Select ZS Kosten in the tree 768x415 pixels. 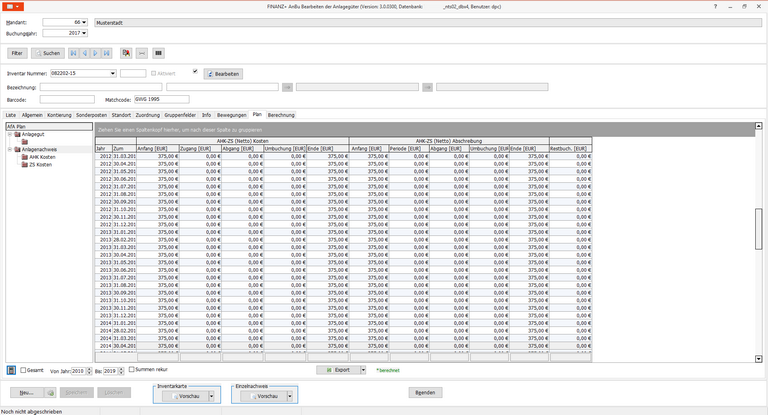click(x=37, y=165)
